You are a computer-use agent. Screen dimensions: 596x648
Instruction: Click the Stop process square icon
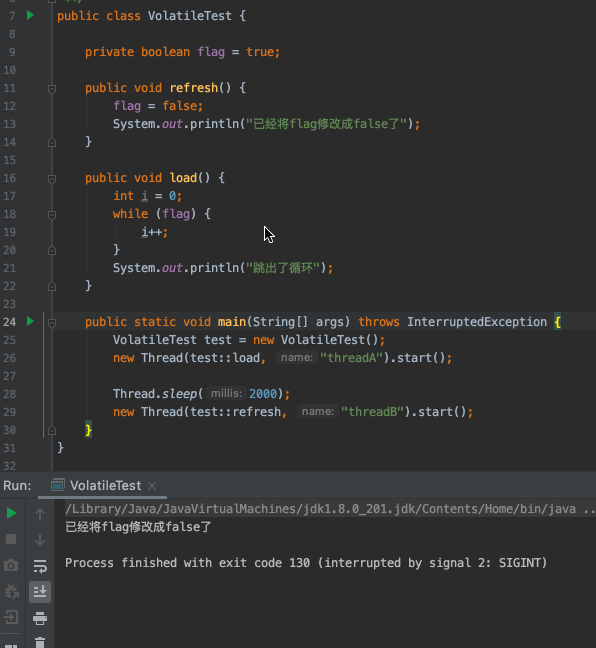coord(11,539)
